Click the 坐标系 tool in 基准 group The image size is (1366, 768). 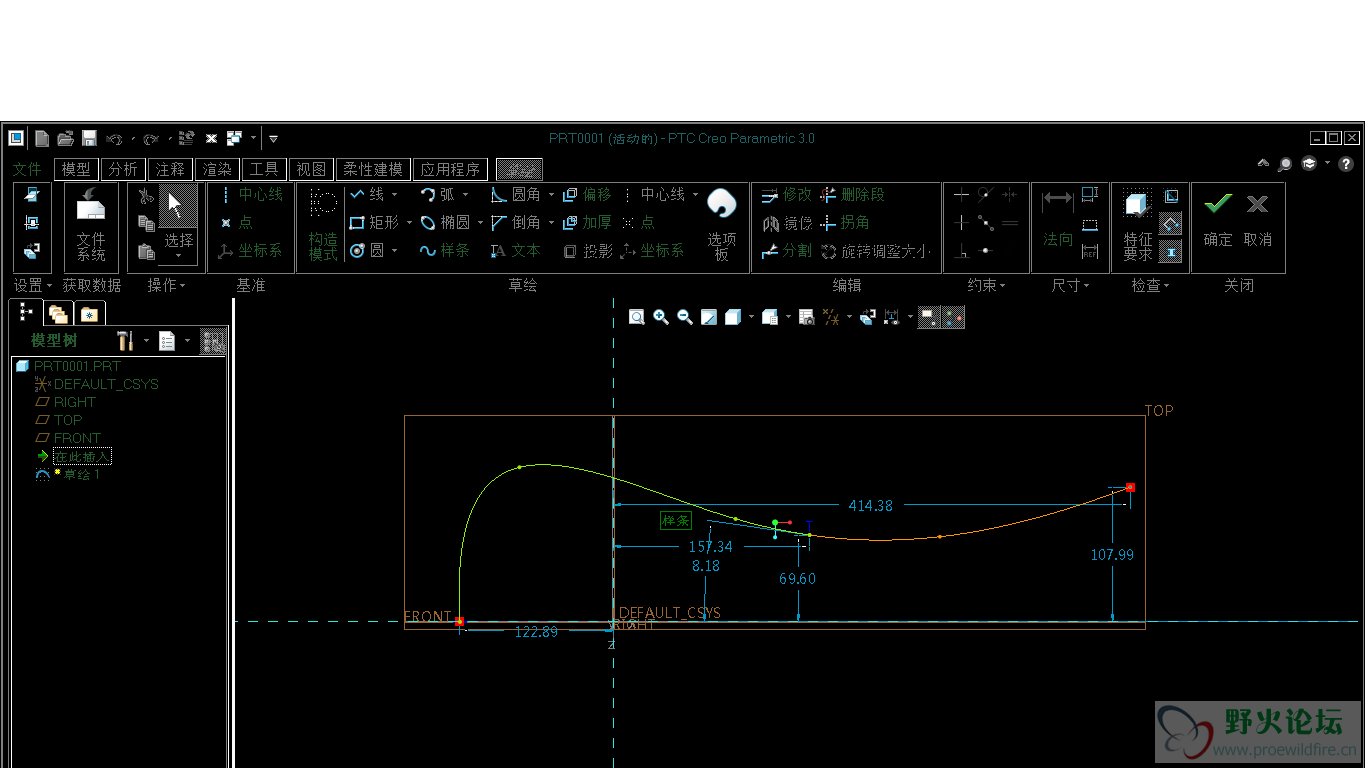[251, 250]
